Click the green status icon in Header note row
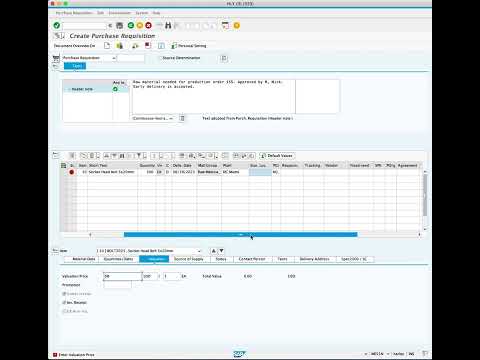The width and height of the screenshot is (480, 360). tap(115, 89)
